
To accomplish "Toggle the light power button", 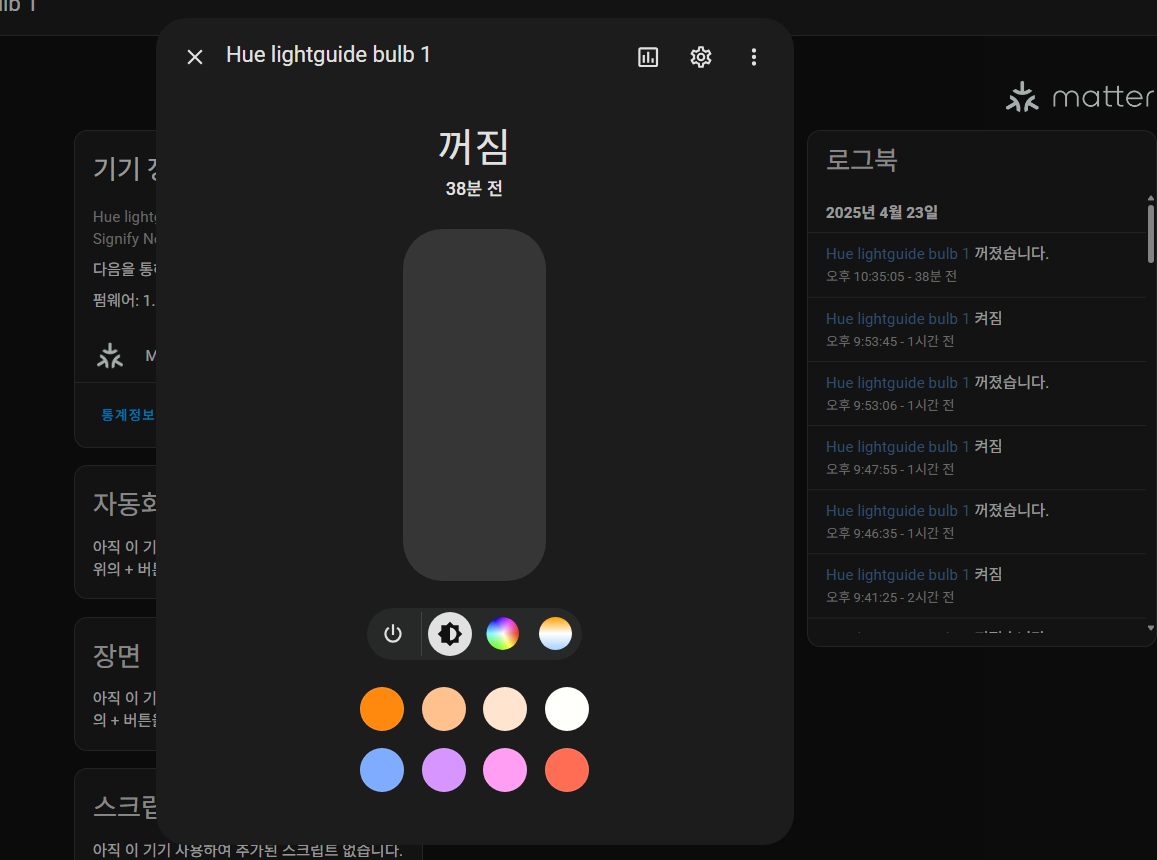I will 393,634.
